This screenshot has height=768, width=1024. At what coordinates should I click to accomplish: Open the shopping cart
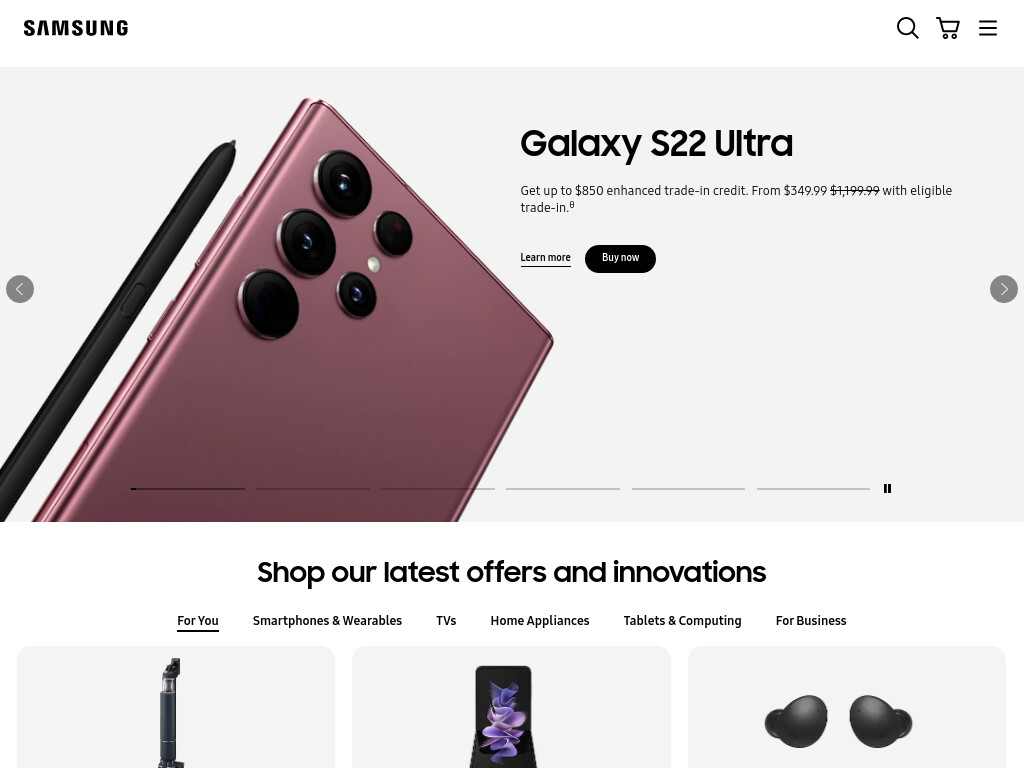[x=948, y=28]
